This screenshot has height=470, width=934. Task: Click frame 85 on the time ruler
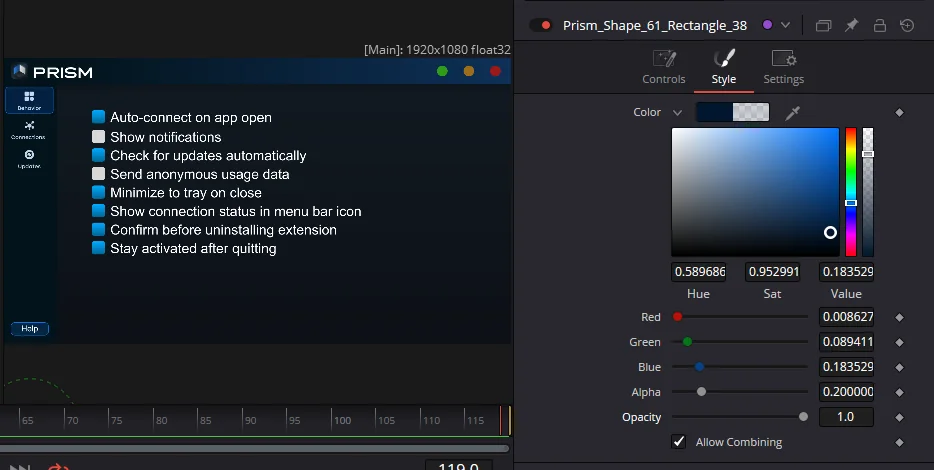tap(206, 421)
